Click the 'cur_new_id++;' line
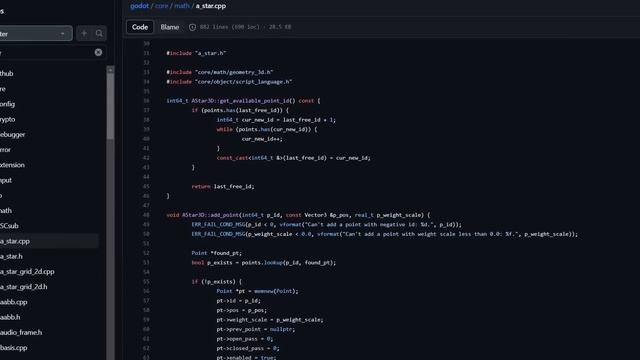Screen dimensions: 640x360 click(262, 139)
